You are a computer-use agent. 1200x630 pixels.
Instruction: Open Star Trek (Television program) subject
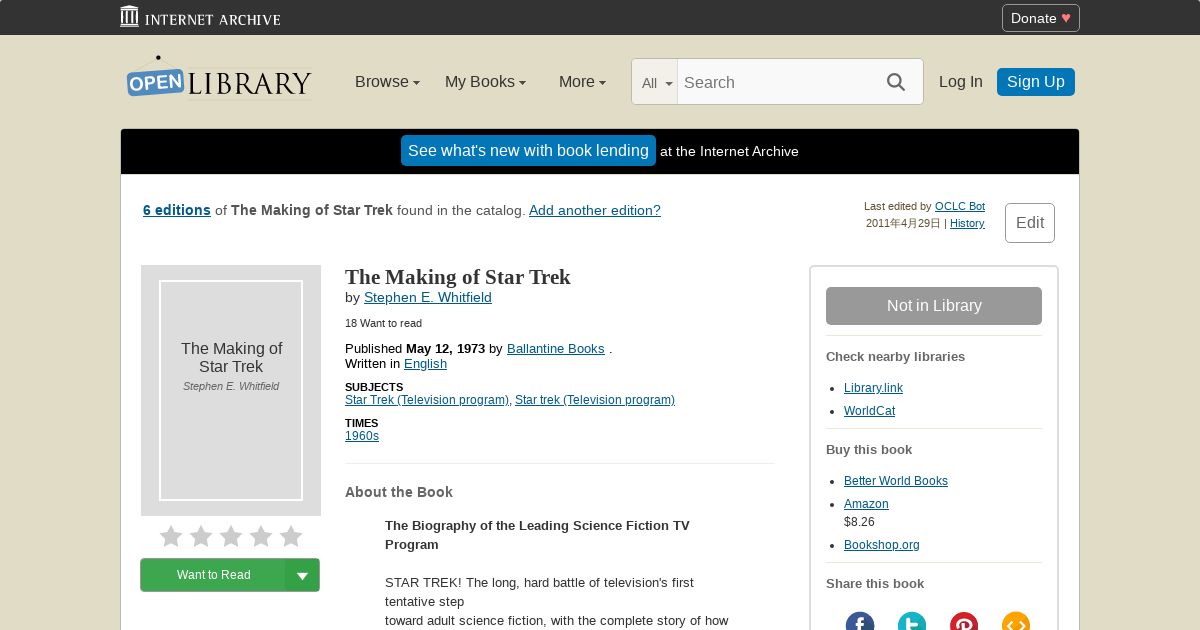[427, 400]
